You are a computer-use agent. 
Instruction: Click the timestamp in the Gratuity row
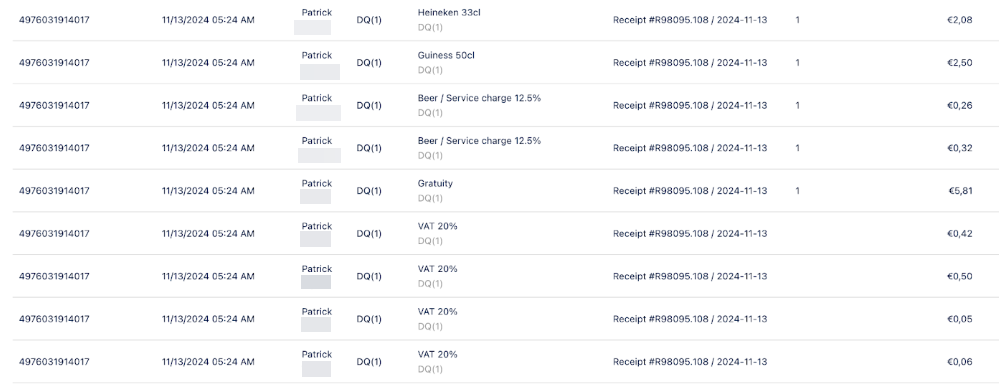208,191
